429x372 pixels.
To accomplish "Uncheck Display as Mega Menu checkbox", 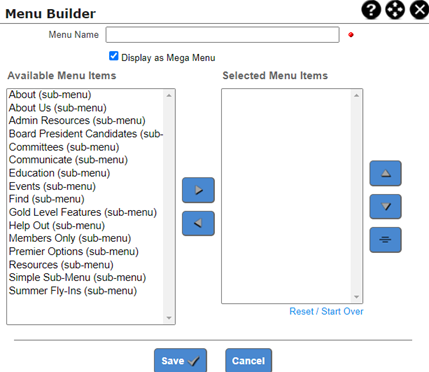I will pos(114,56).
